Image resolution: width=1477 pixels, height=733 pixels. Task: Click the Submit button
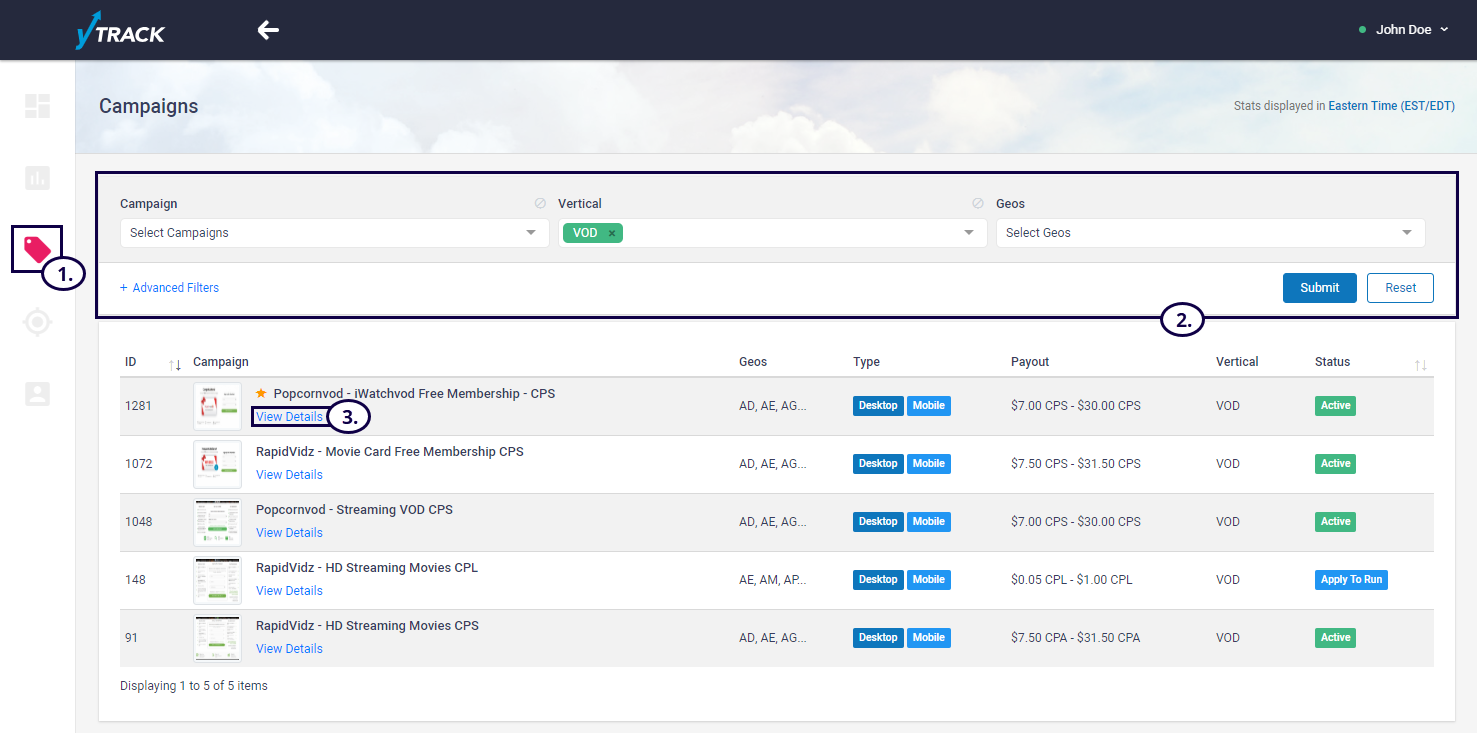pos(1319,288)
